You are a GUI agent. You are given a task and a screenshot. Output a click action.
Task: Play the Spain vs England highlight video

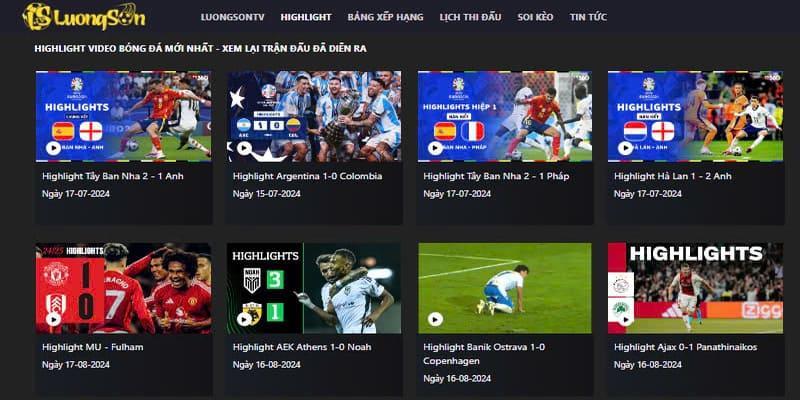click(x=54, y=148)
